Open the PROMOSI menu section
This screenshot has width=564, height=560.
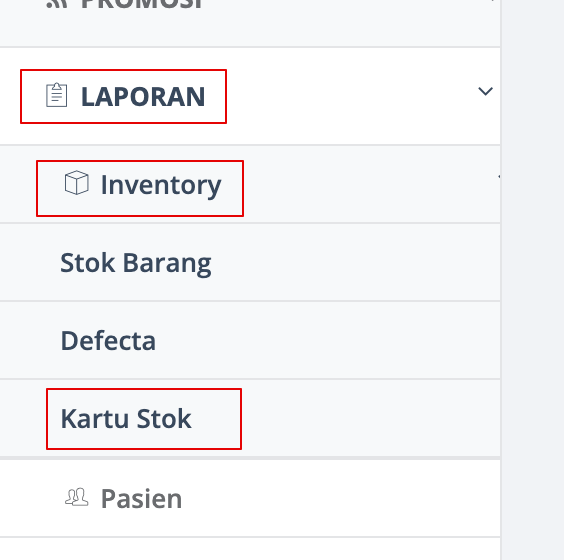click(142, 4)
